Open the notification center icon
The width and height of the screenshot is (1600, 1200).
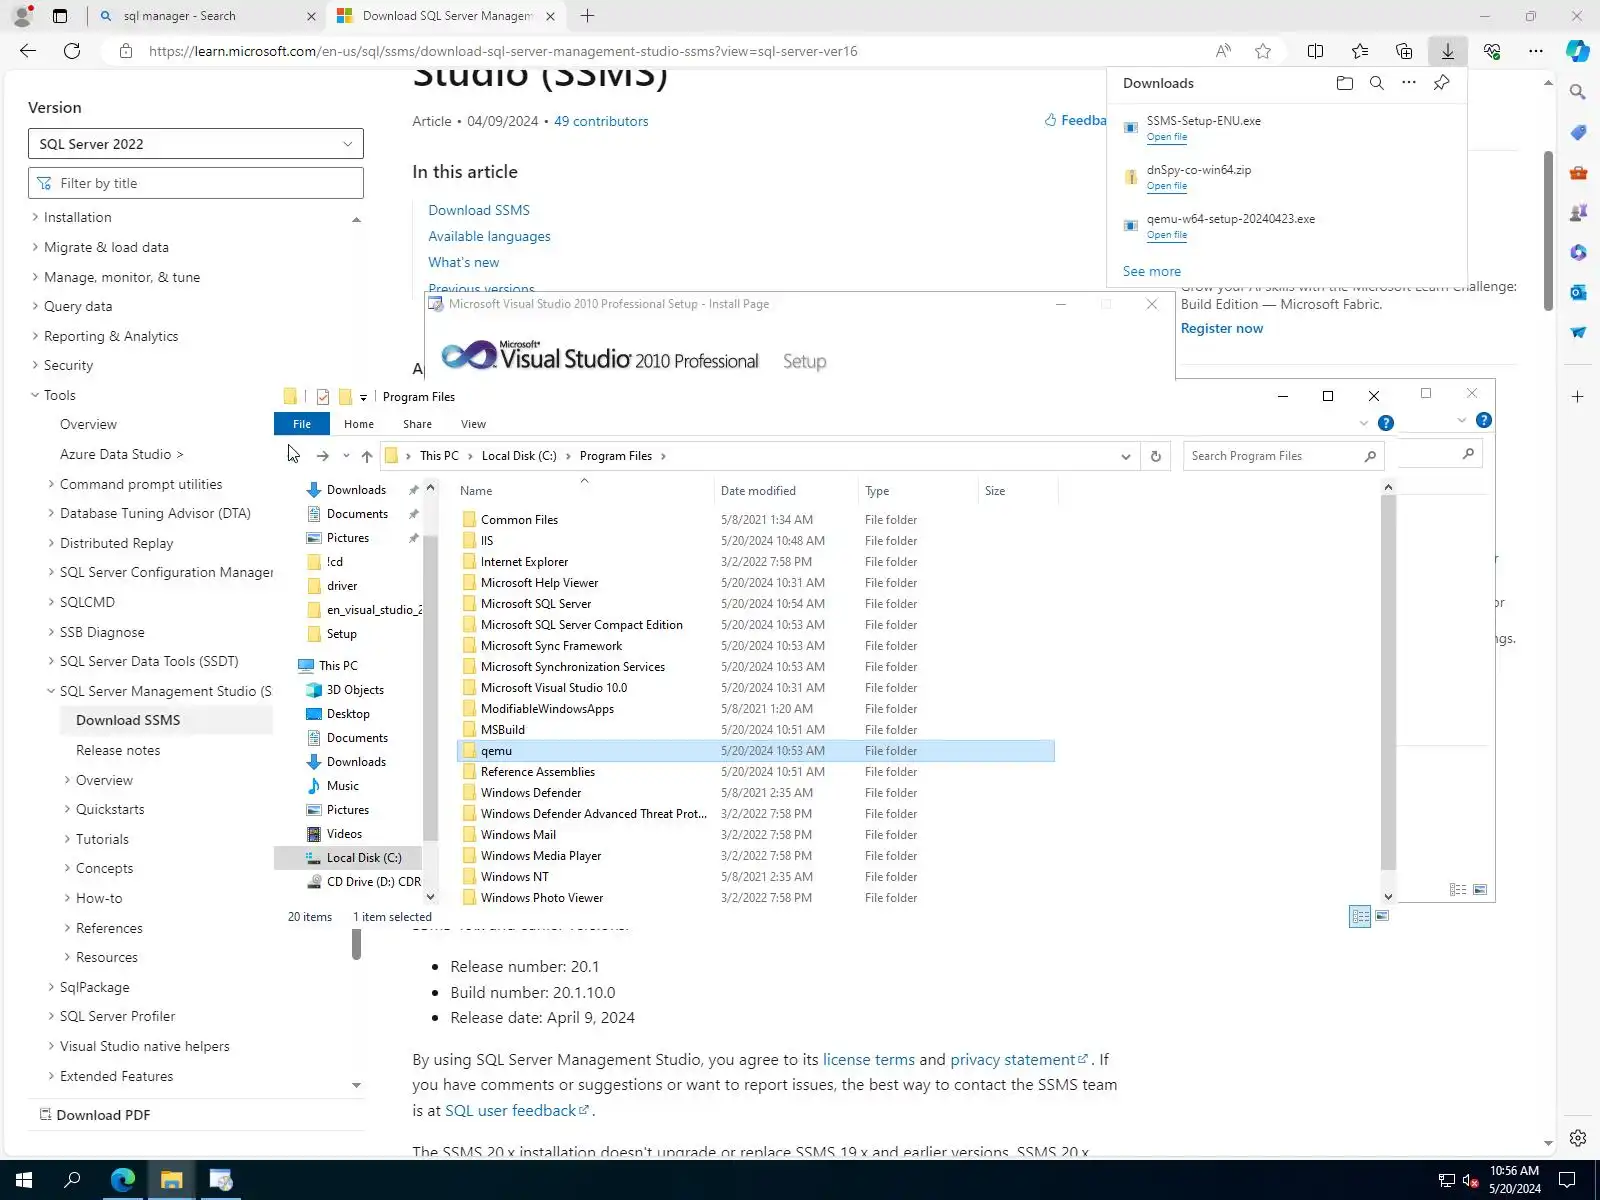(1568, 1180)
